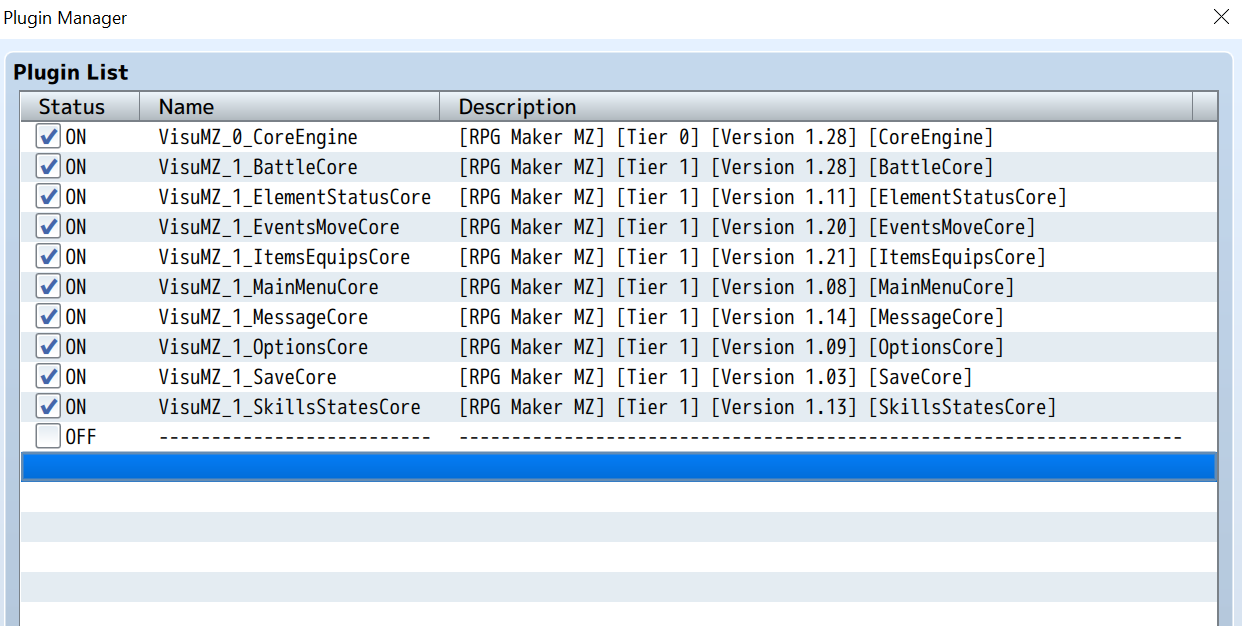Viewport: 1242px width, 626px height.
Task: Click the Description column header
Action: (x=816, y=107)
